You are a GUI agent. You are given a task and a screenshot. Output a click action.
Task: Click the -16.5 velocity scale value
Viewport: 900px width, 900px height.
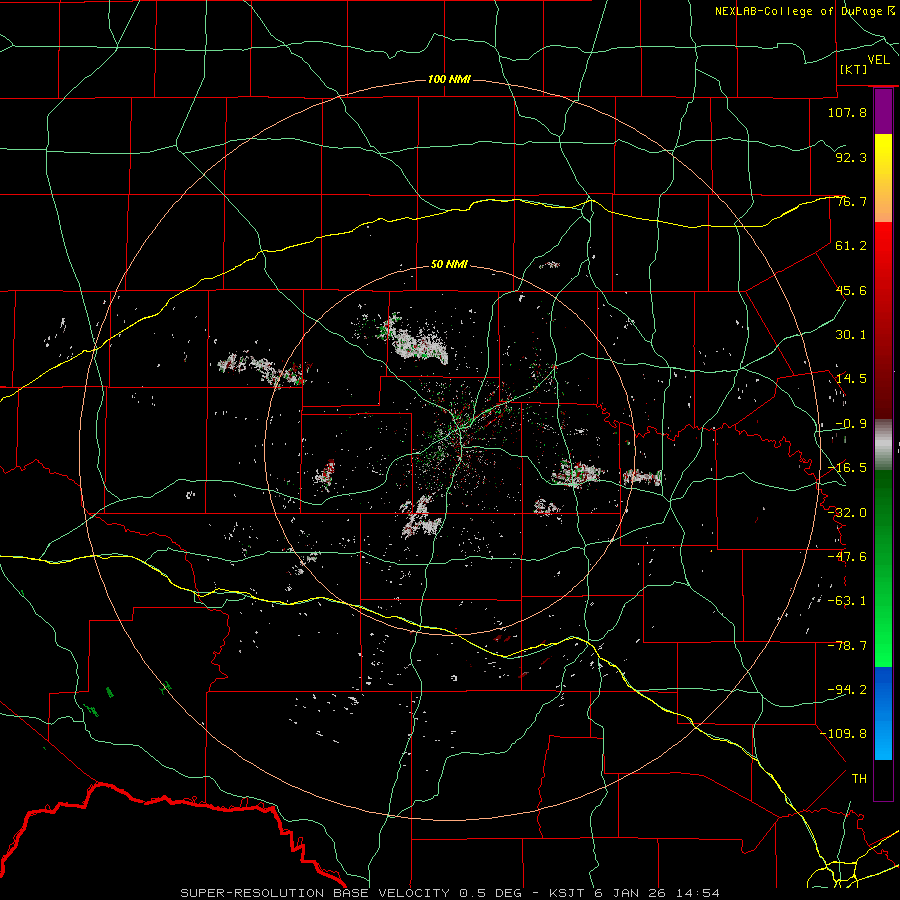point(847,468)
